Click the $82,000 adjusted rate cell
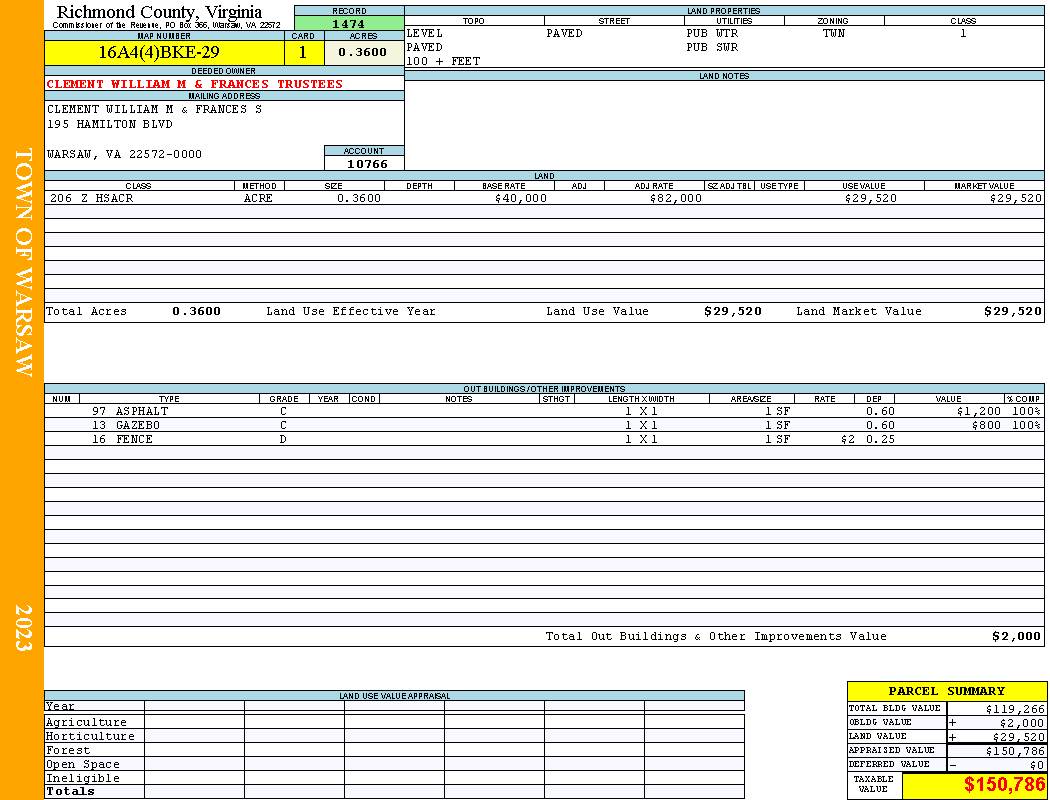1050x800 pixels. click(676, 198)
